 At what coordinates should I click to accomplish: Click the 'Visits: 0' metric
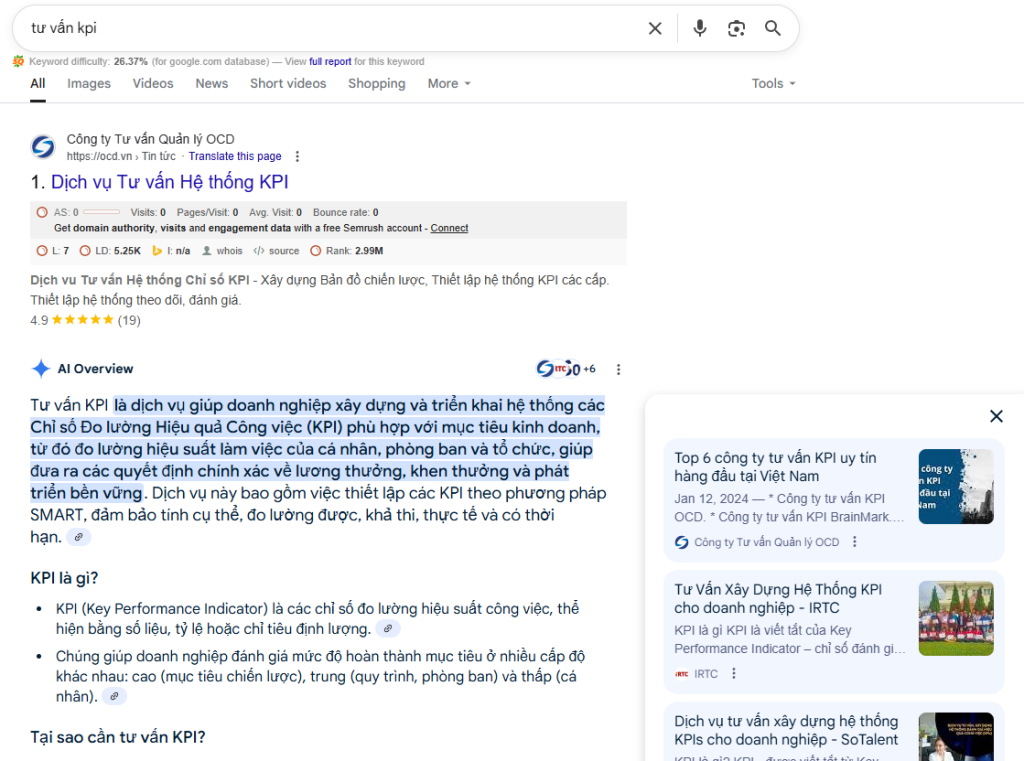[x=148, y=212]
